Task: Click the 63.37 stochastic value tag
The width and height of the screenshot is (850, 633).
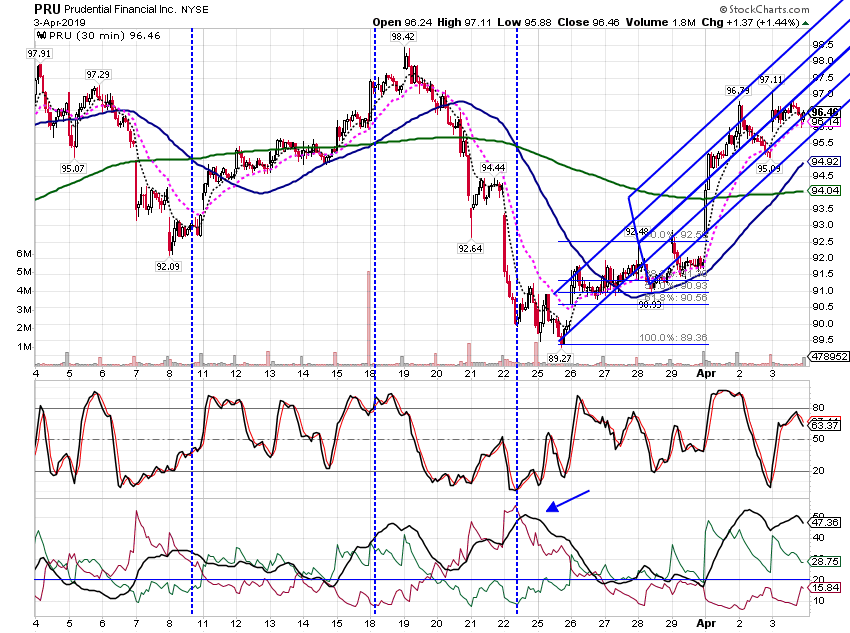Action: coord(825,425)
